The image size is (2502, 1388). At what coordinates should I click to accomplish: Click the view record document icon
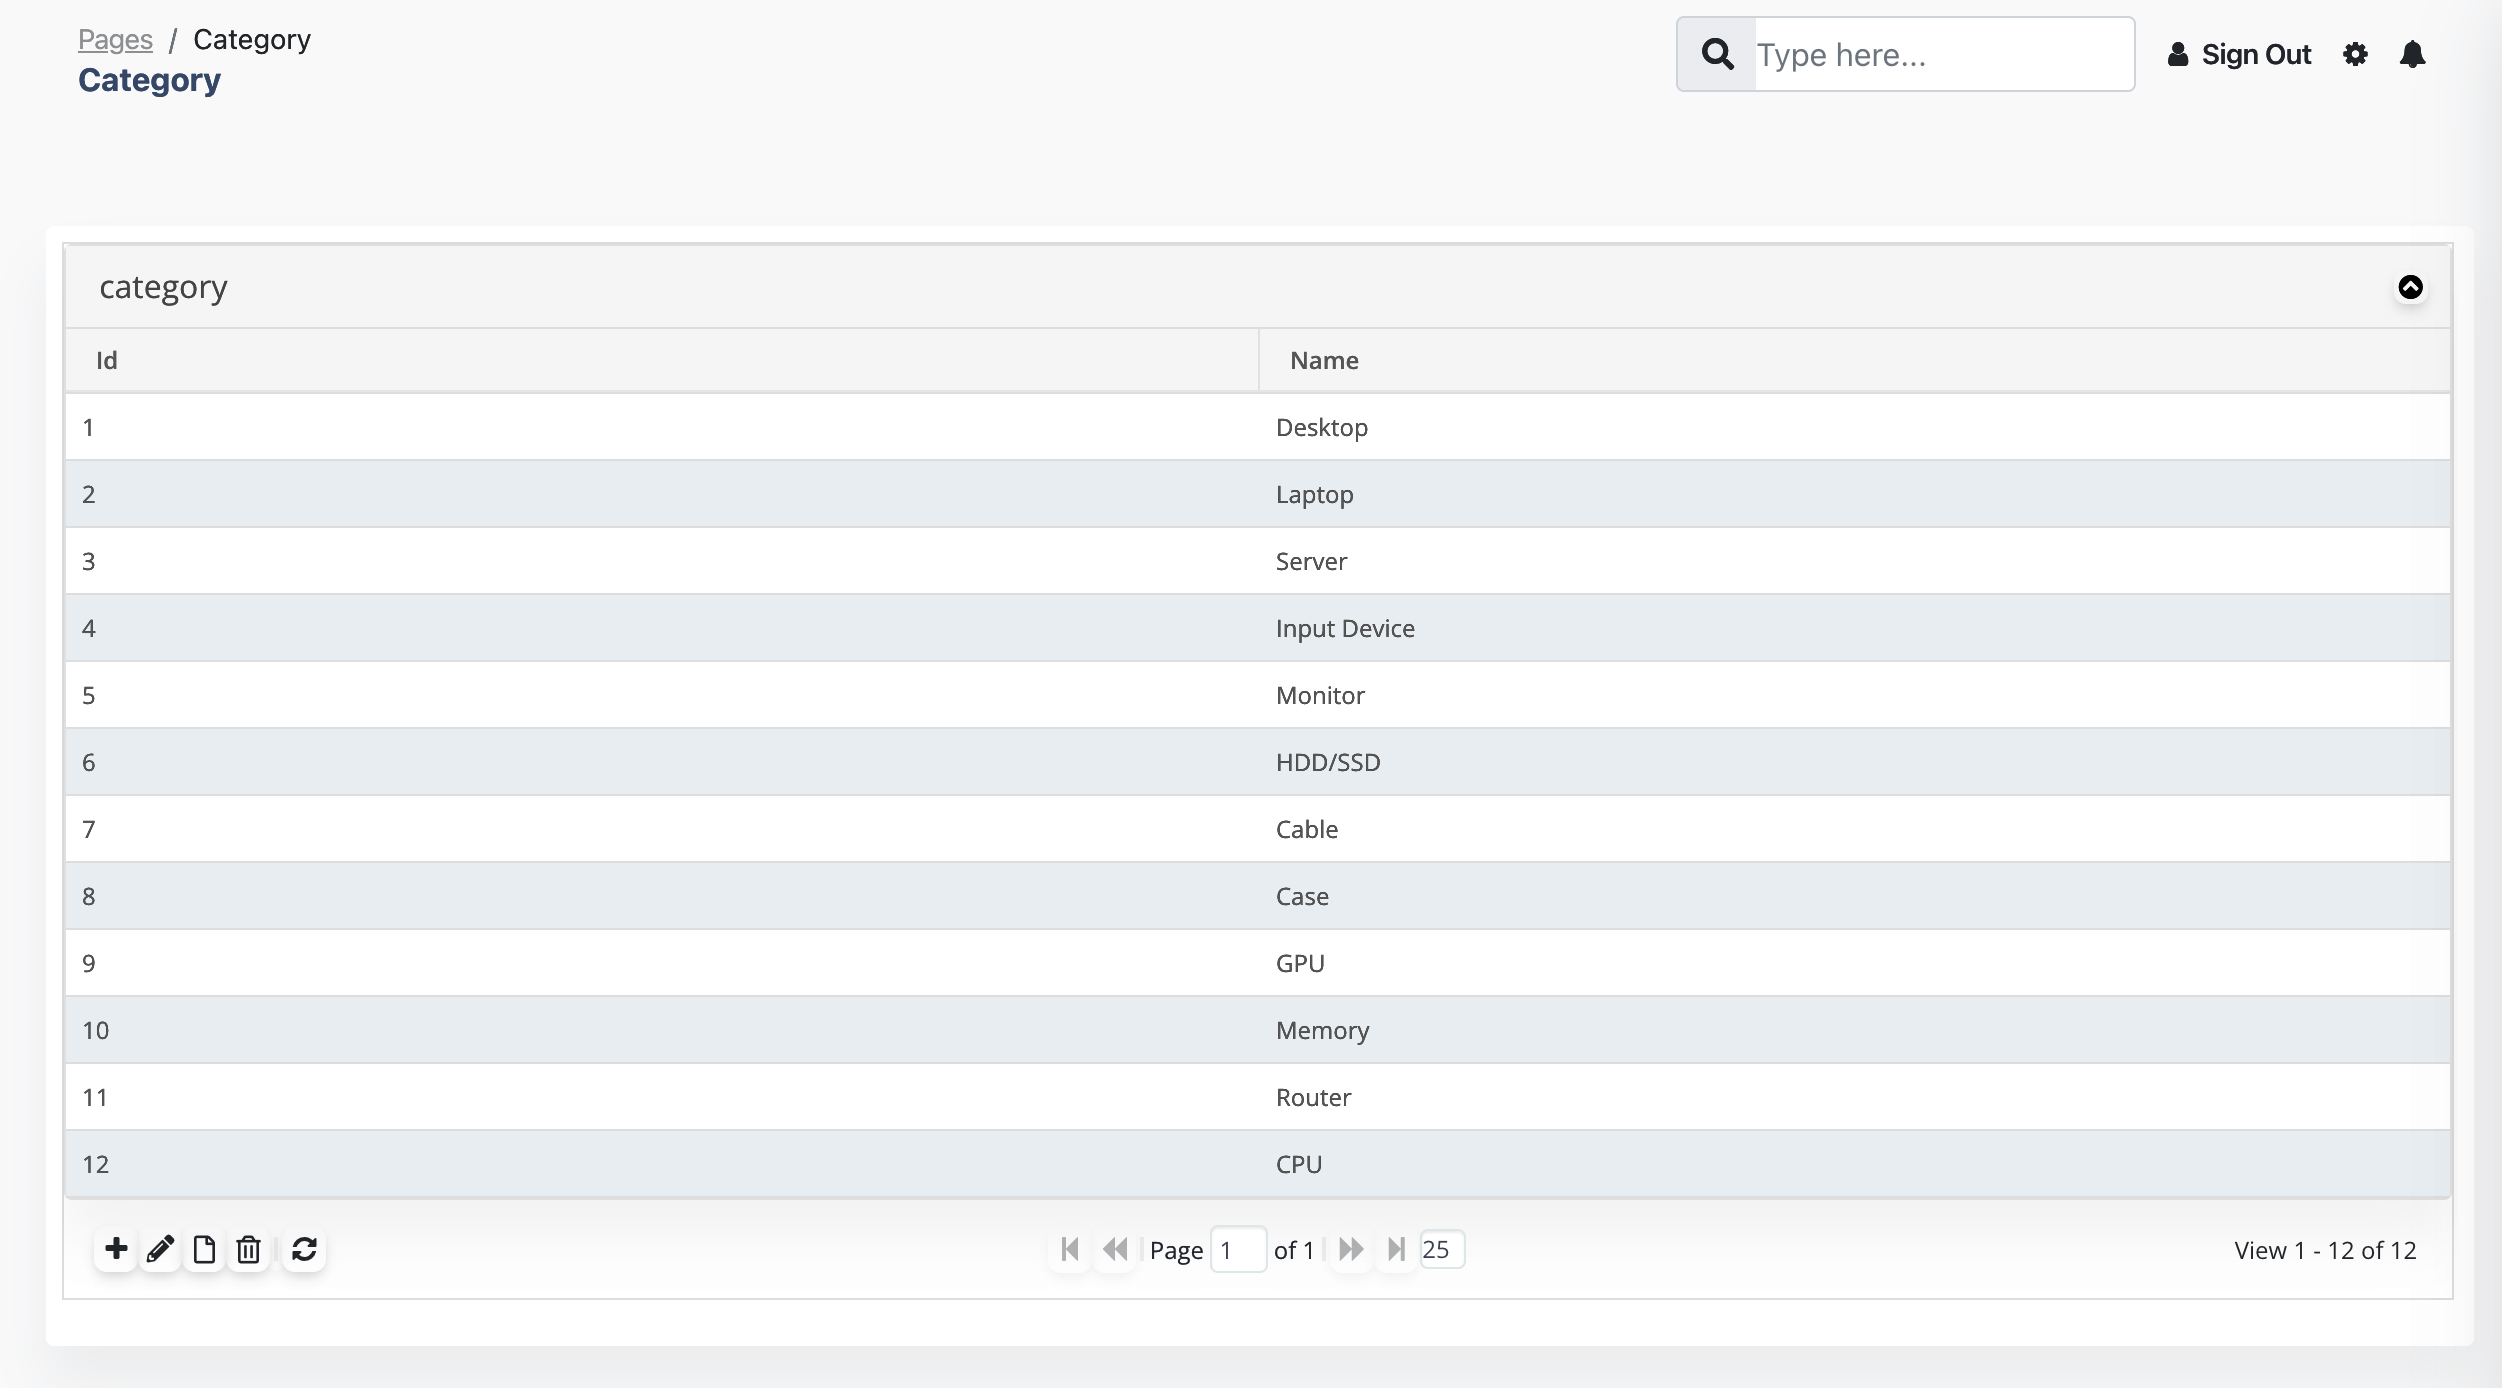pos(204,1249)
